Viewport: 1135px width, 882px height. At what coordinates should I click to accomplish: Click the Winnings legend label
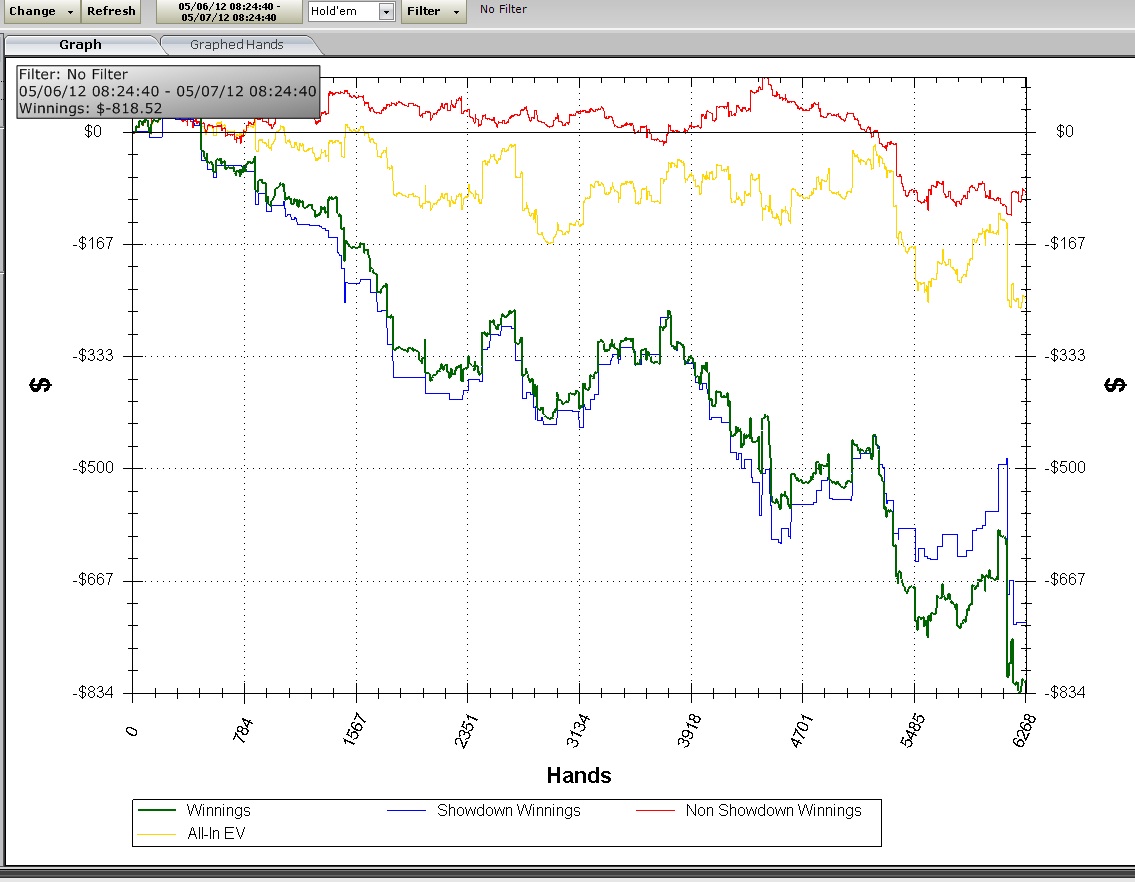point(218,811)
